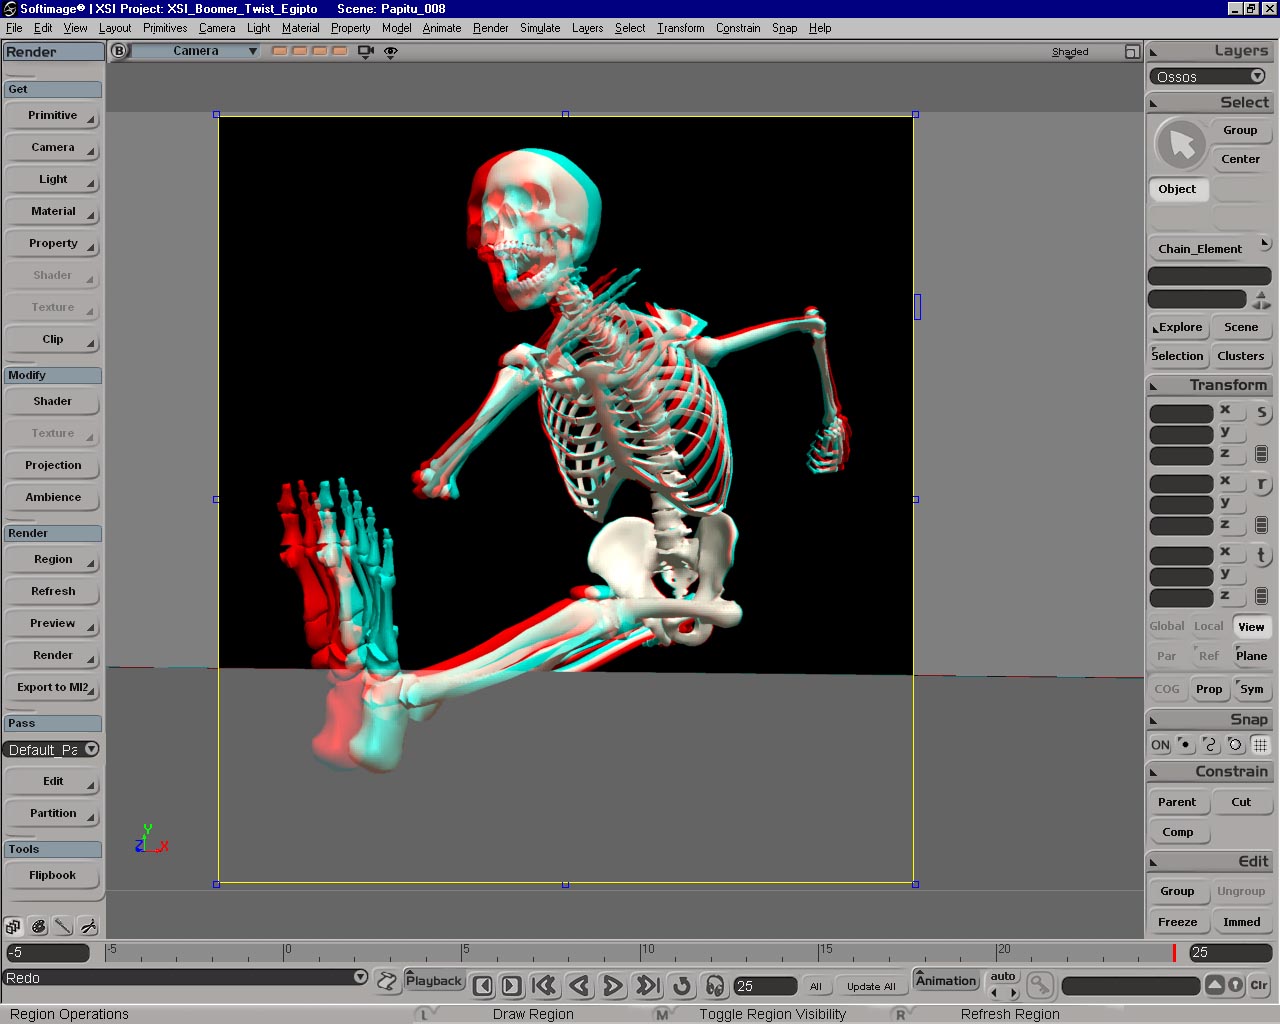Play the animation forward
Screen dimensions: 1280x1024
point(613,986)
